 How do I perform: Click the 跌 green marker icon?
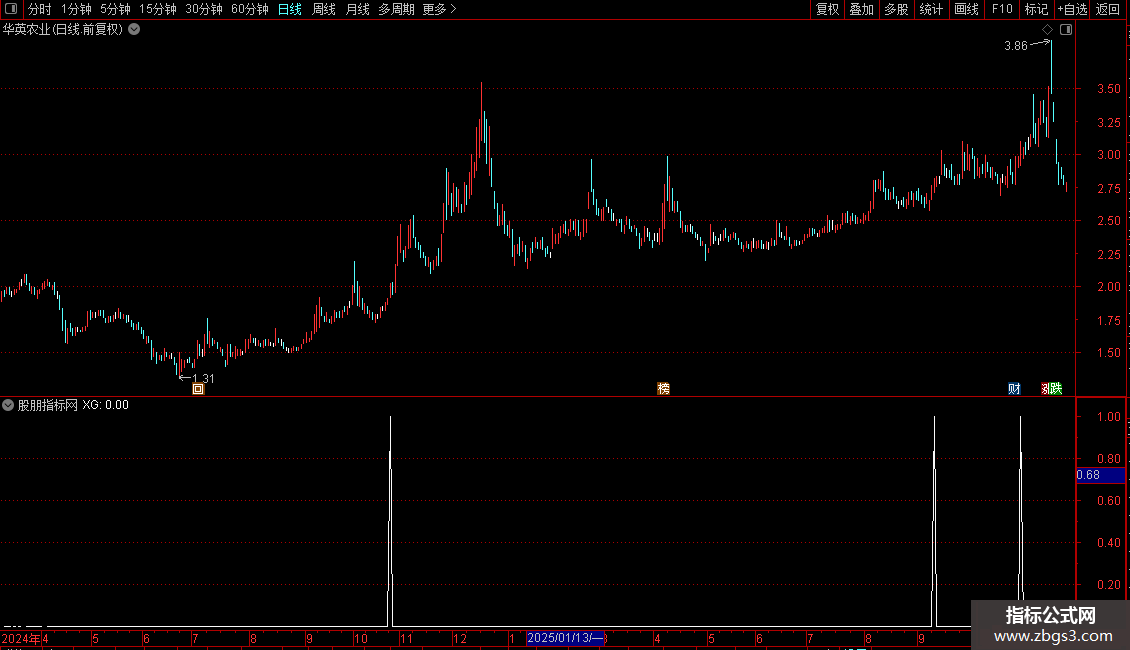coord(1056,389)
